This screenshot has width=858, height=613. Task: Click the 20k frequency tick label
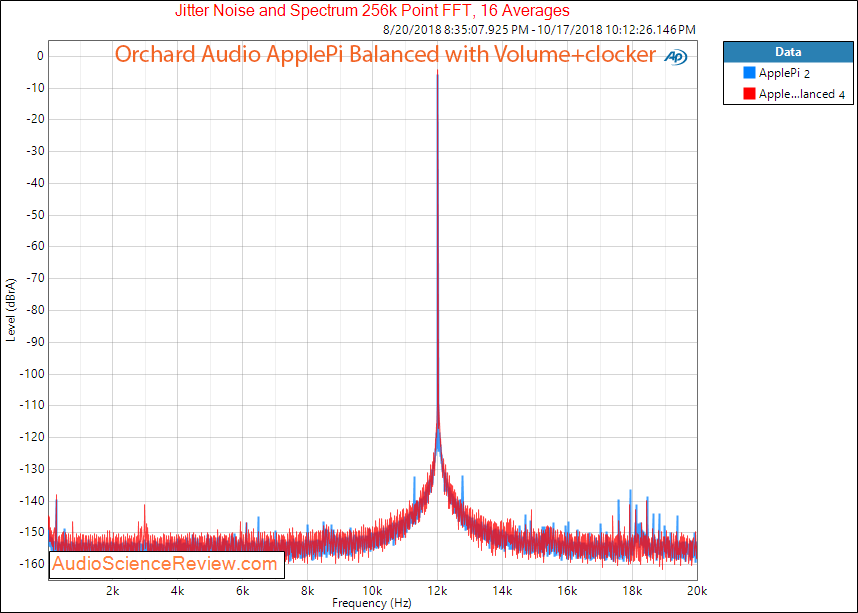click(x=697, y=591)
